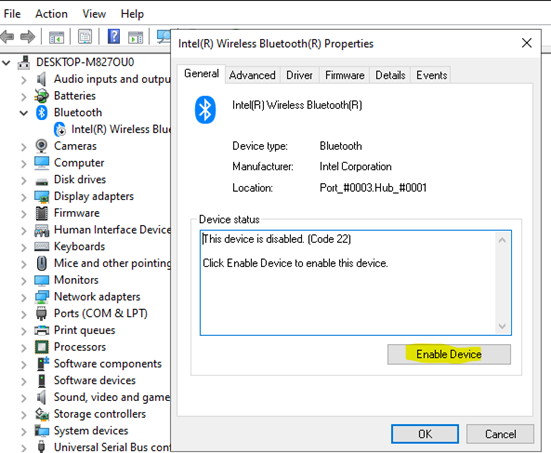Click OK in the Properties dialog
The width and height of the screenshot is (551, 453).
tap(425, 434)
